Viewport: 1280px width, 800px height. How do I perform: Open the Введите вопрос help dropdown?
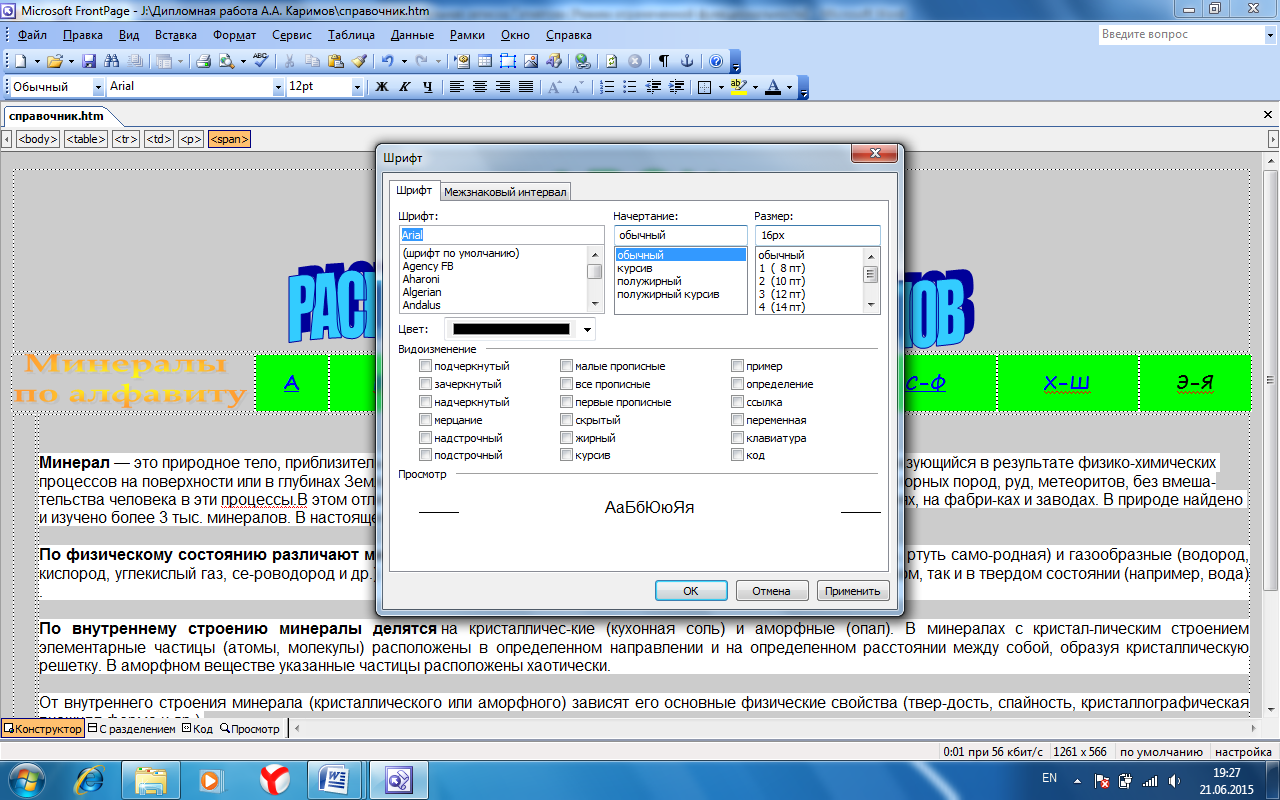pyautogui.click(x=1269, y=35)
